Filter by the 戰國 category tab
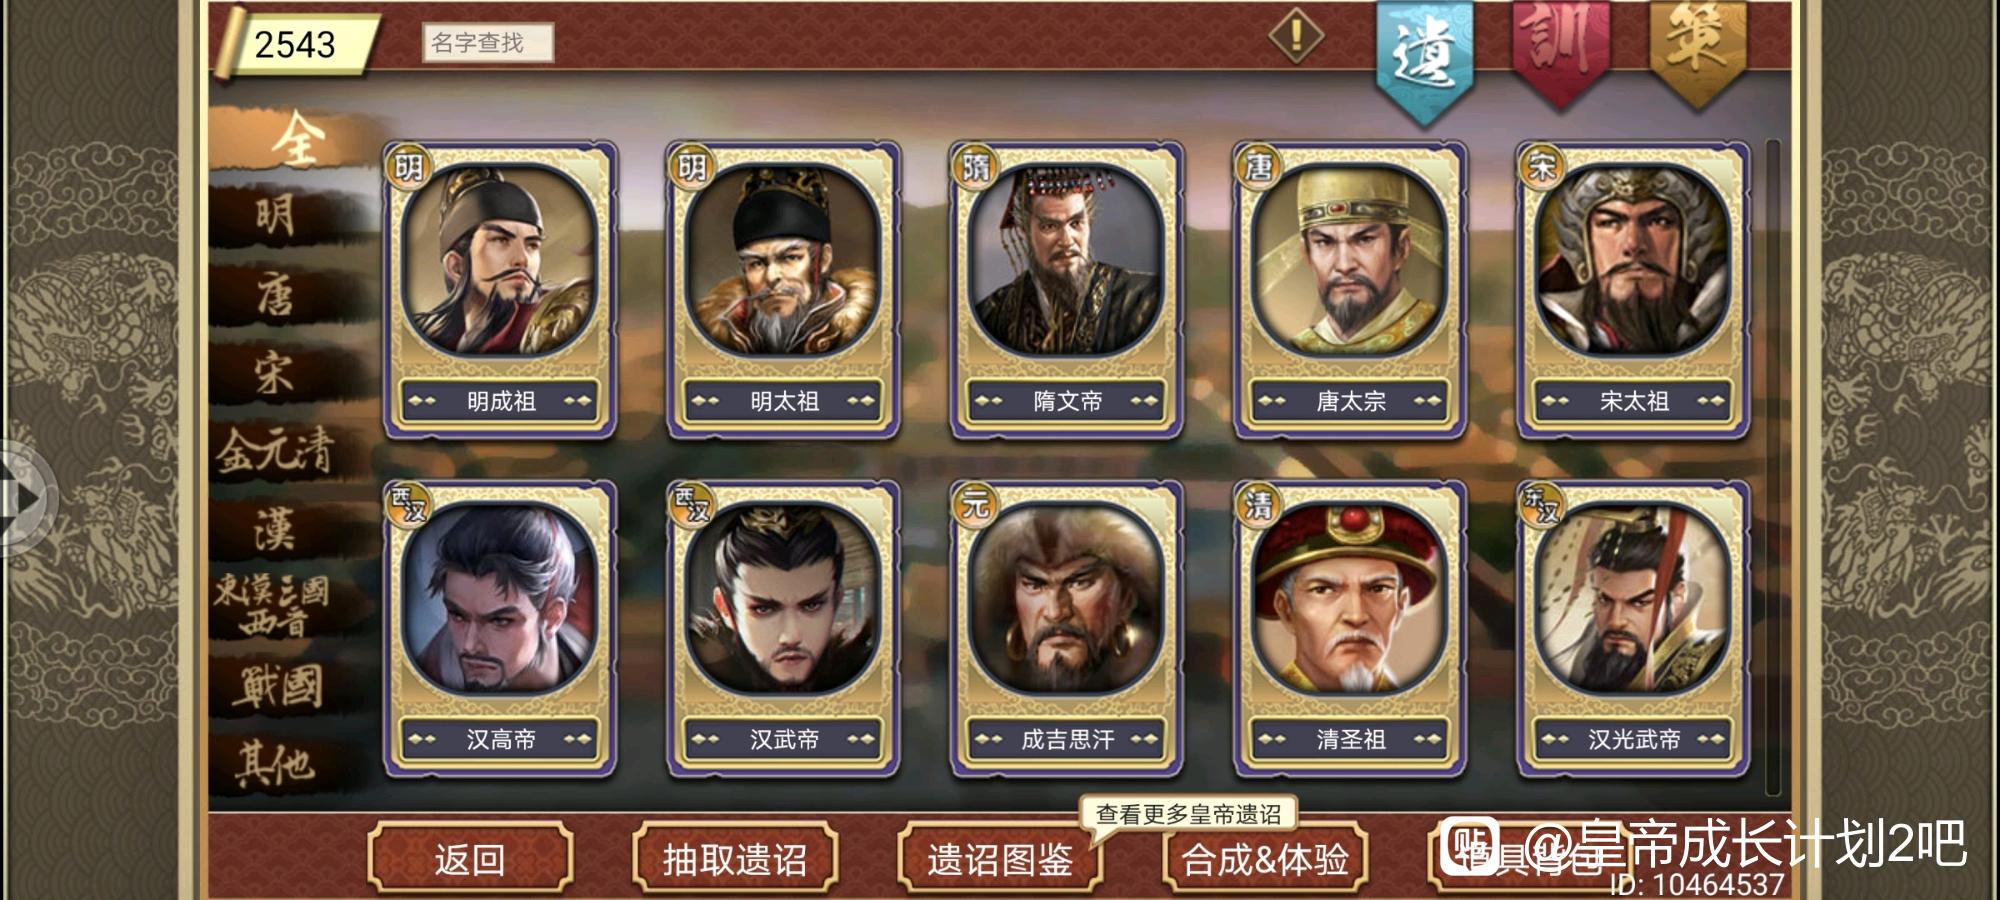Screen dimensions: 2000x900 280,687
